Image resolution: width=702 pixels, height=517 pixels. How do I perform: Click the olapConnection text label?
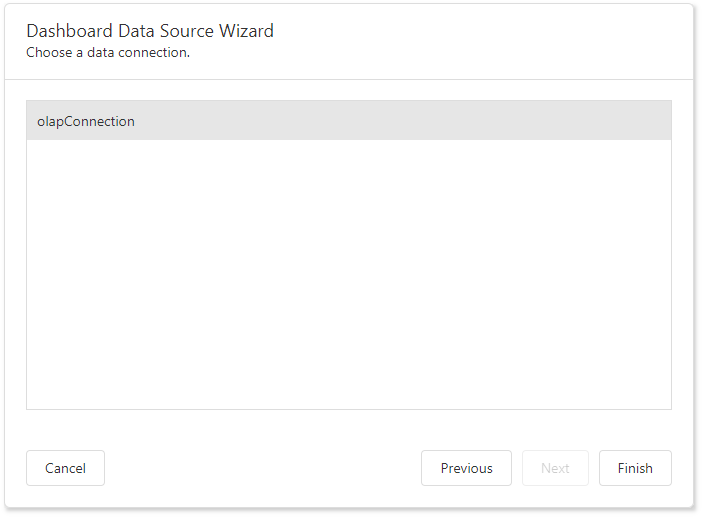click(x=86, y=121)
